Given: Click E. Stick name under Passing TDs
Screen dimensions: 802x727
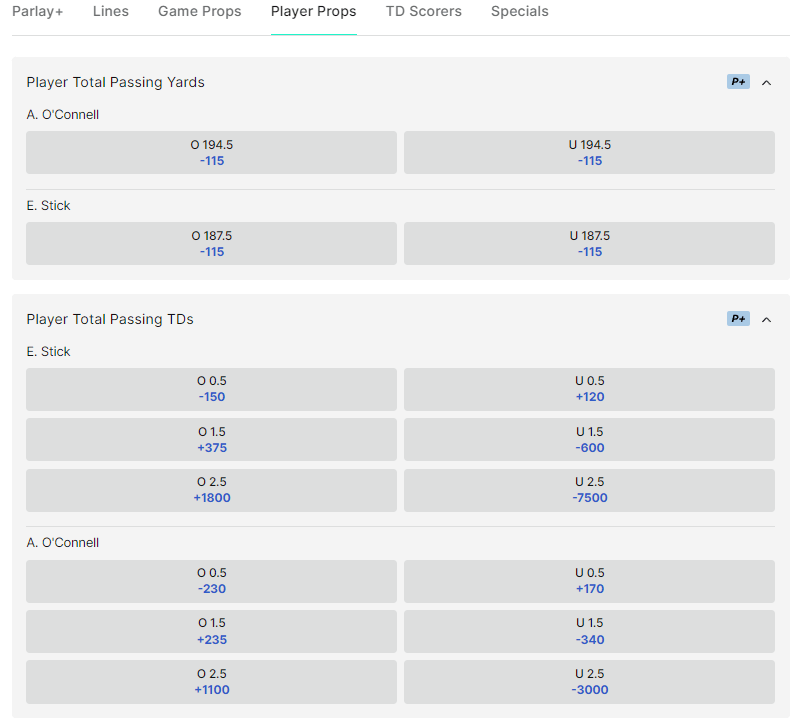Looking at the screenshot, I should click(x=49, y=351).
